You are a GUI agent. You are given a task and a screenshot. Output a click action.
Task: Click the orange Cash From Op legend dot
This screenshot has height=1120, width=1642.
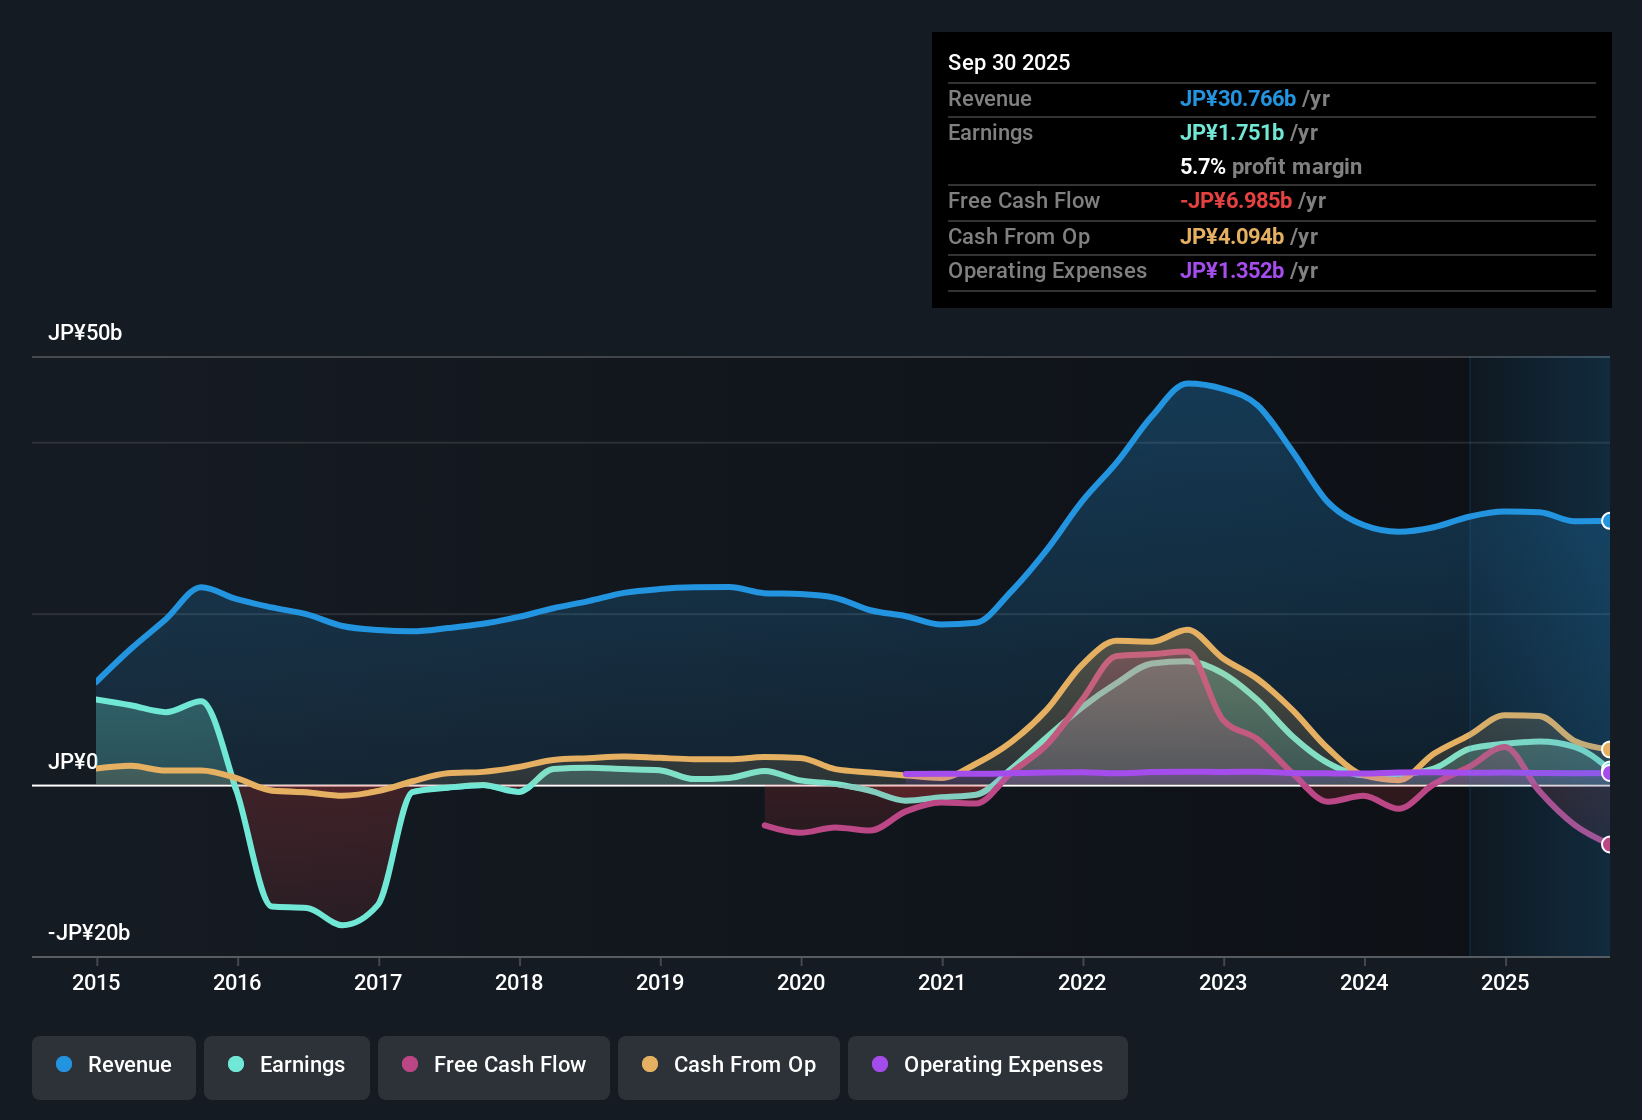pos(650,1065)
